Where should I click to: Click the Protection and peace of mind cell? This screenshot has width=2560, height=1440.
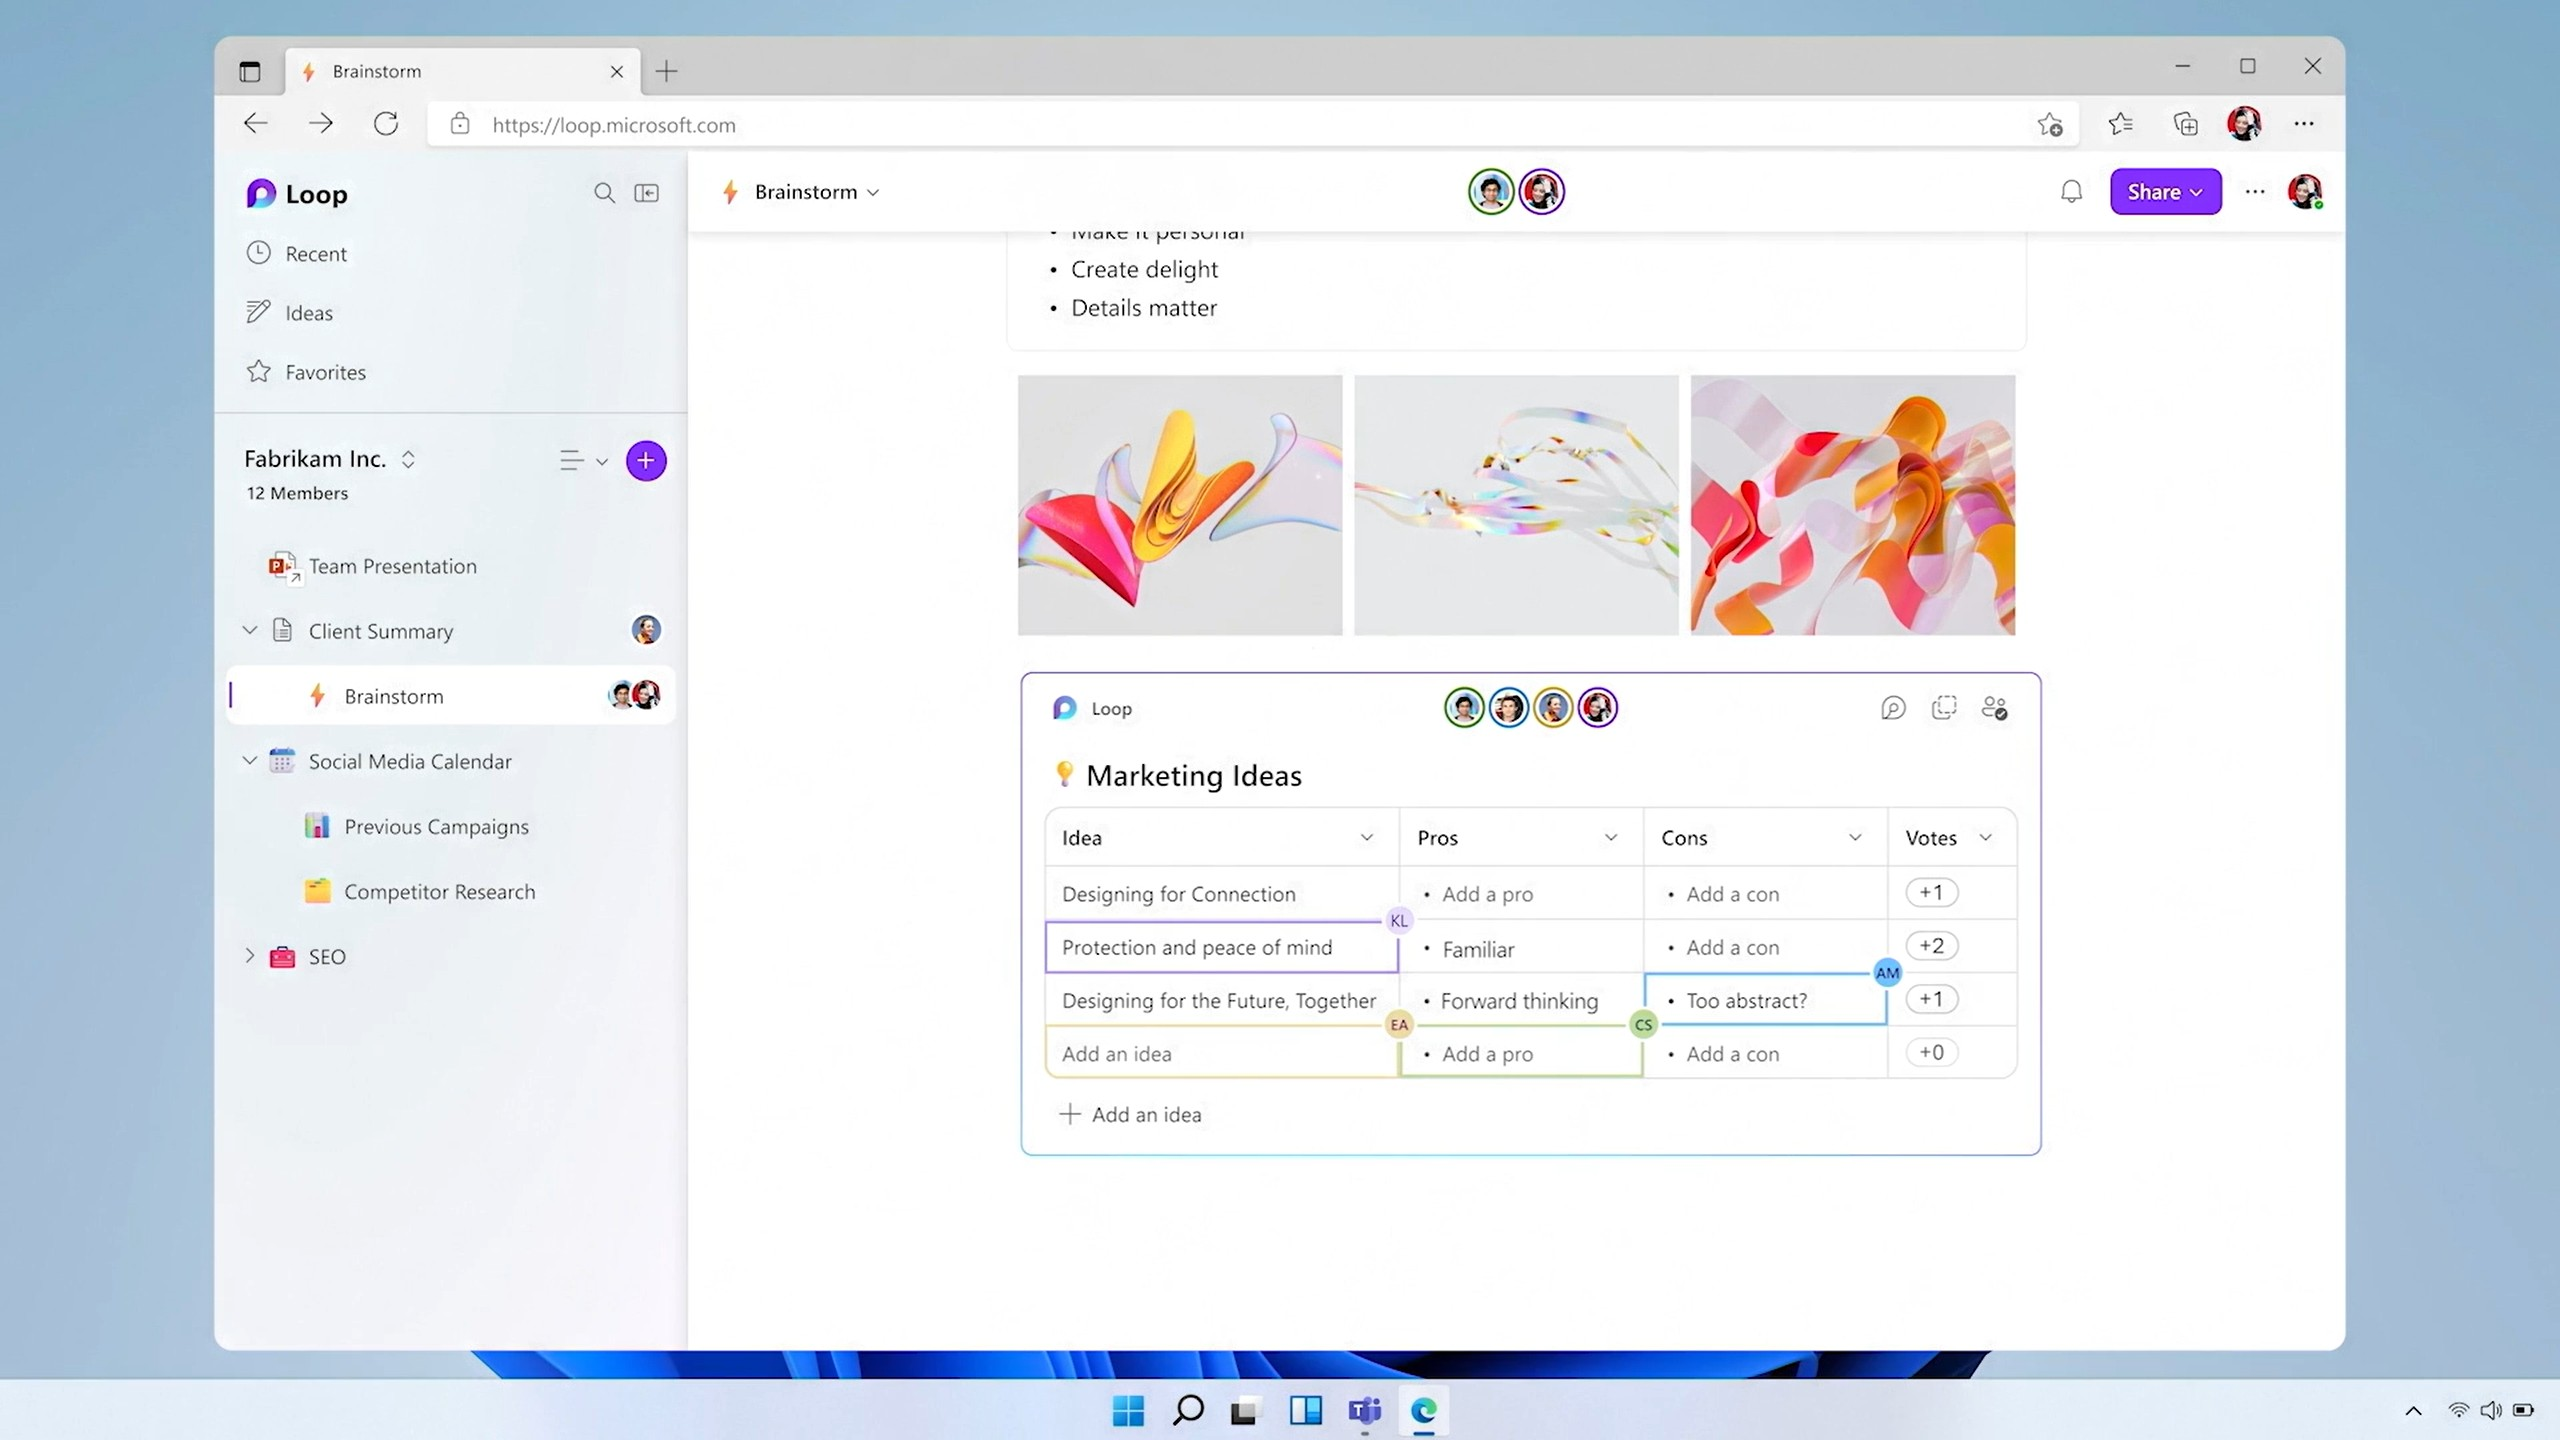(x=1221, y=947)
